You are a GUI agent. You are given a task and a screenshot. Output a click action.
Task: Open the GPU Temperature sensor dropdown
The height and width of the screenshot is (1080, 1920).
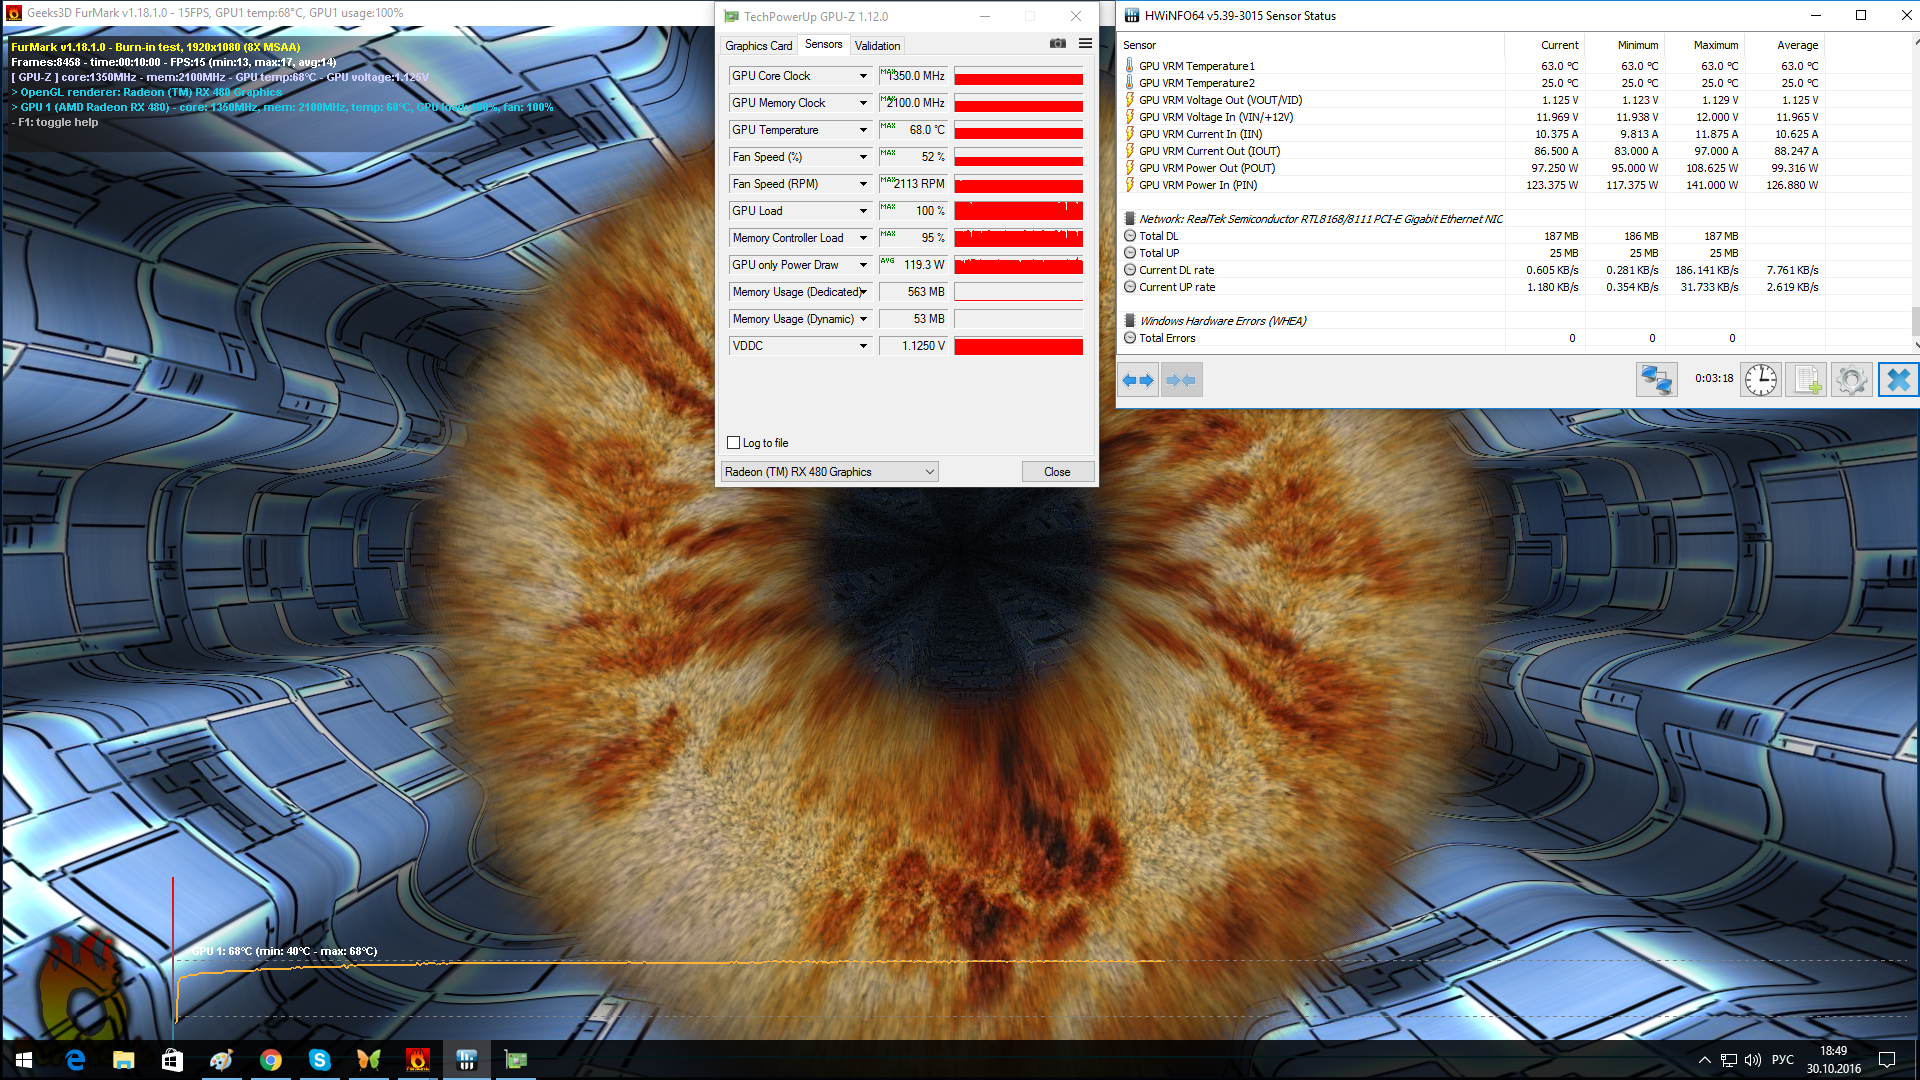(863, 130)
